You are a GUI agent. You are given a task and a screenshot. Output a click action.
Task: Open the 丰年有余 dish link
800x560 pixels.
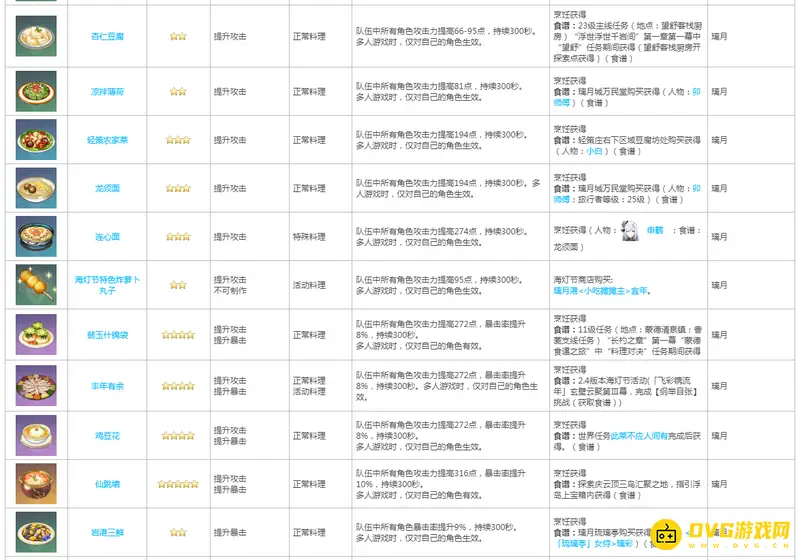click(x=107, y=386)
